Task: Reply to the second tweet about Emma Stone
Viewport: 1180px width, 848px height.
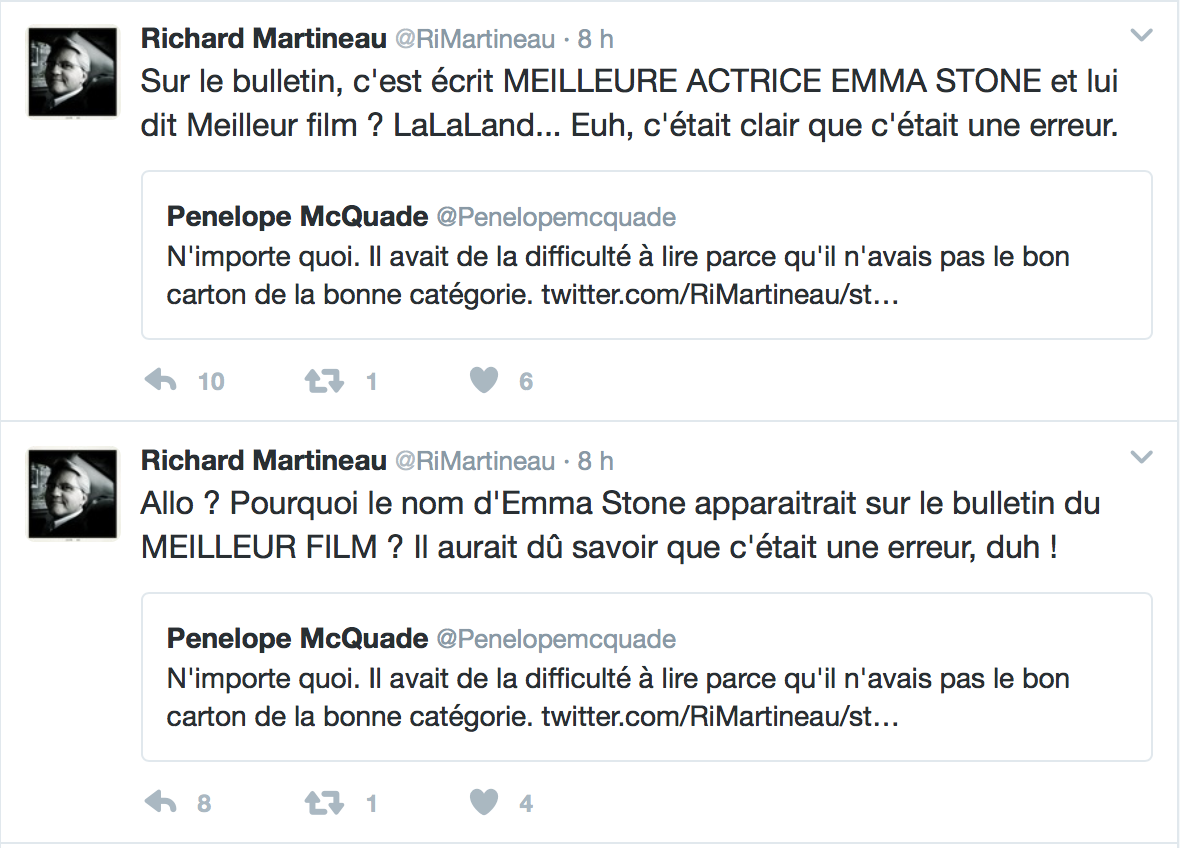Action: [160, 803]
